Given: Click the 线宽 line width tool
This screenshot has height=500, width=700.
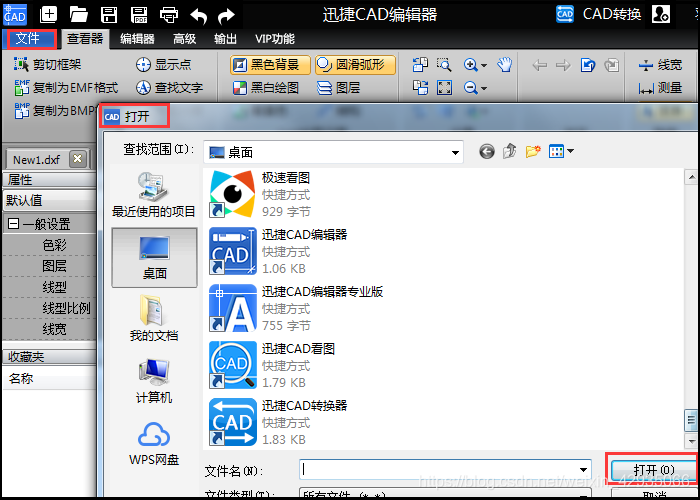Looking at the screenshot, I should tap(660, 65).
